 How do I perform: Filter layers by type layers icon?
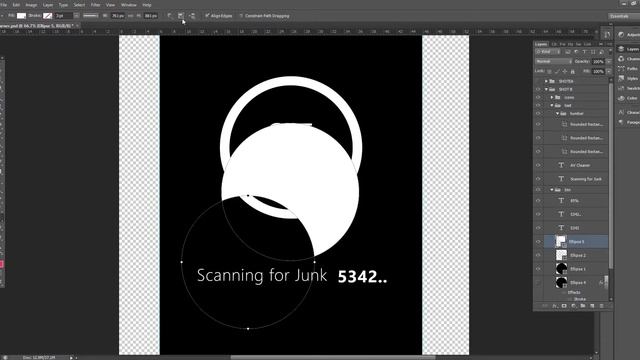point(584,52)
